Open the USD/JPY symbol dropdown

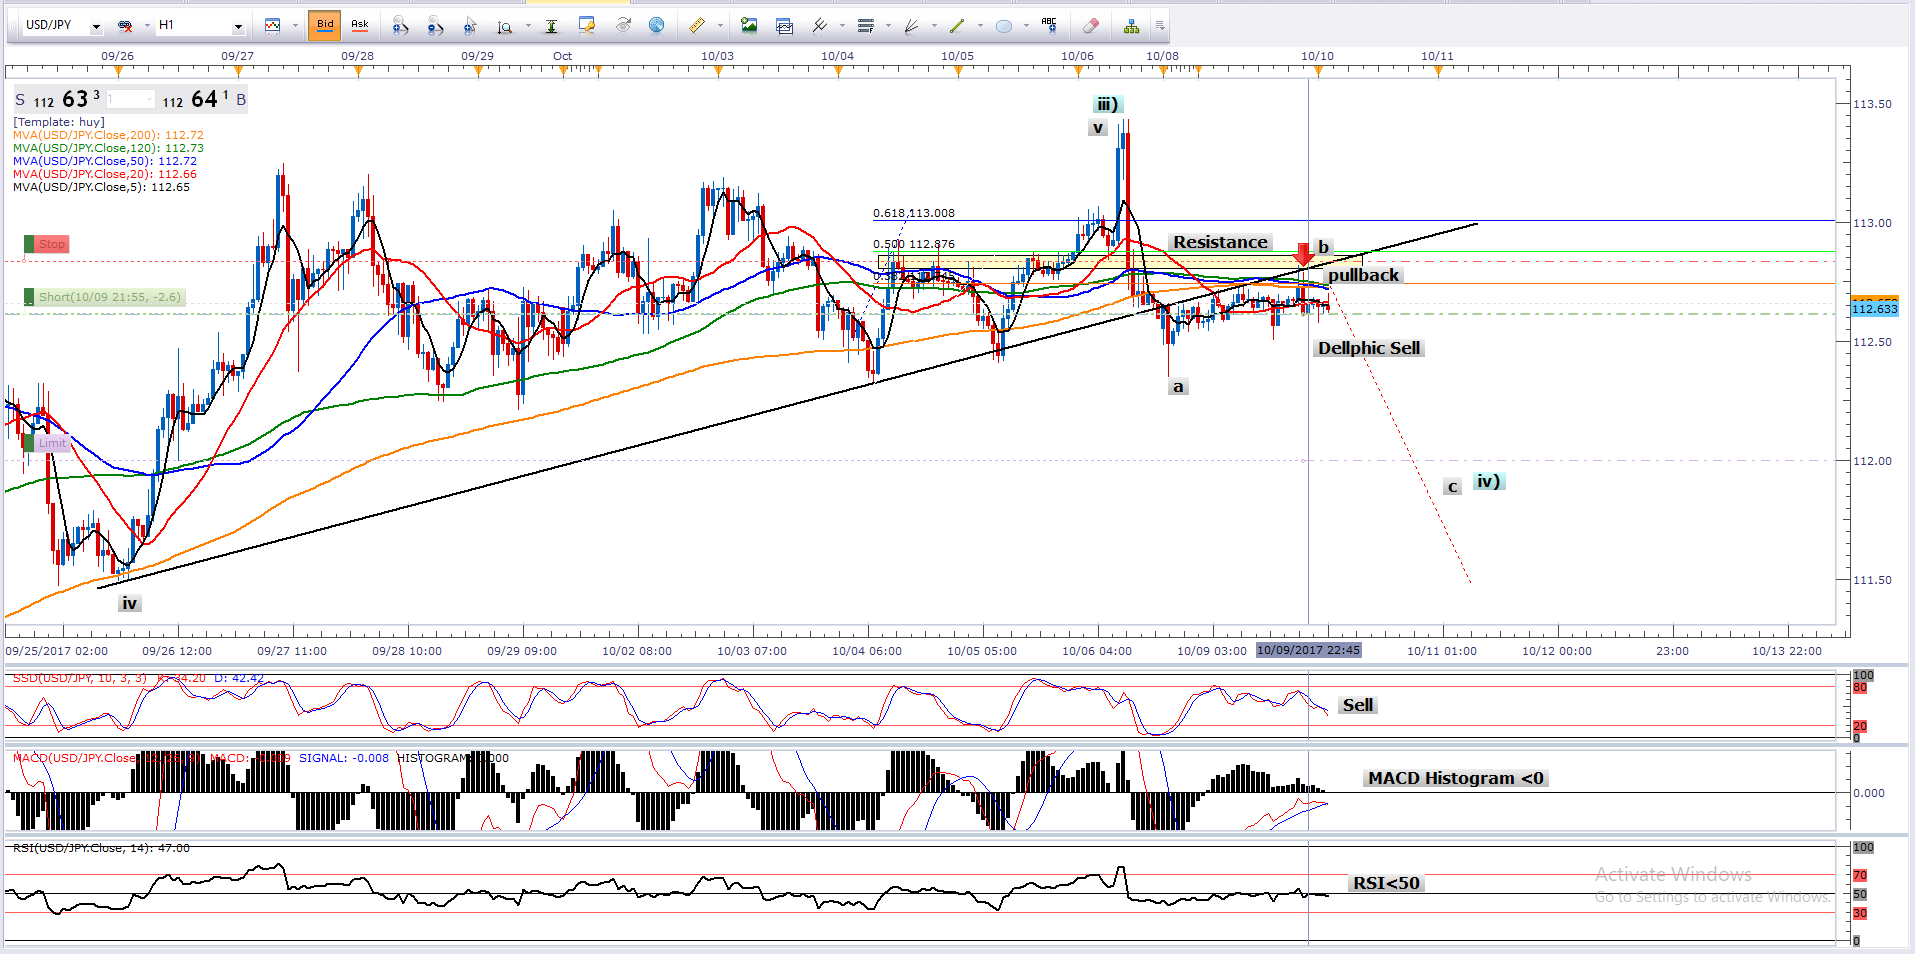[96, 26]
